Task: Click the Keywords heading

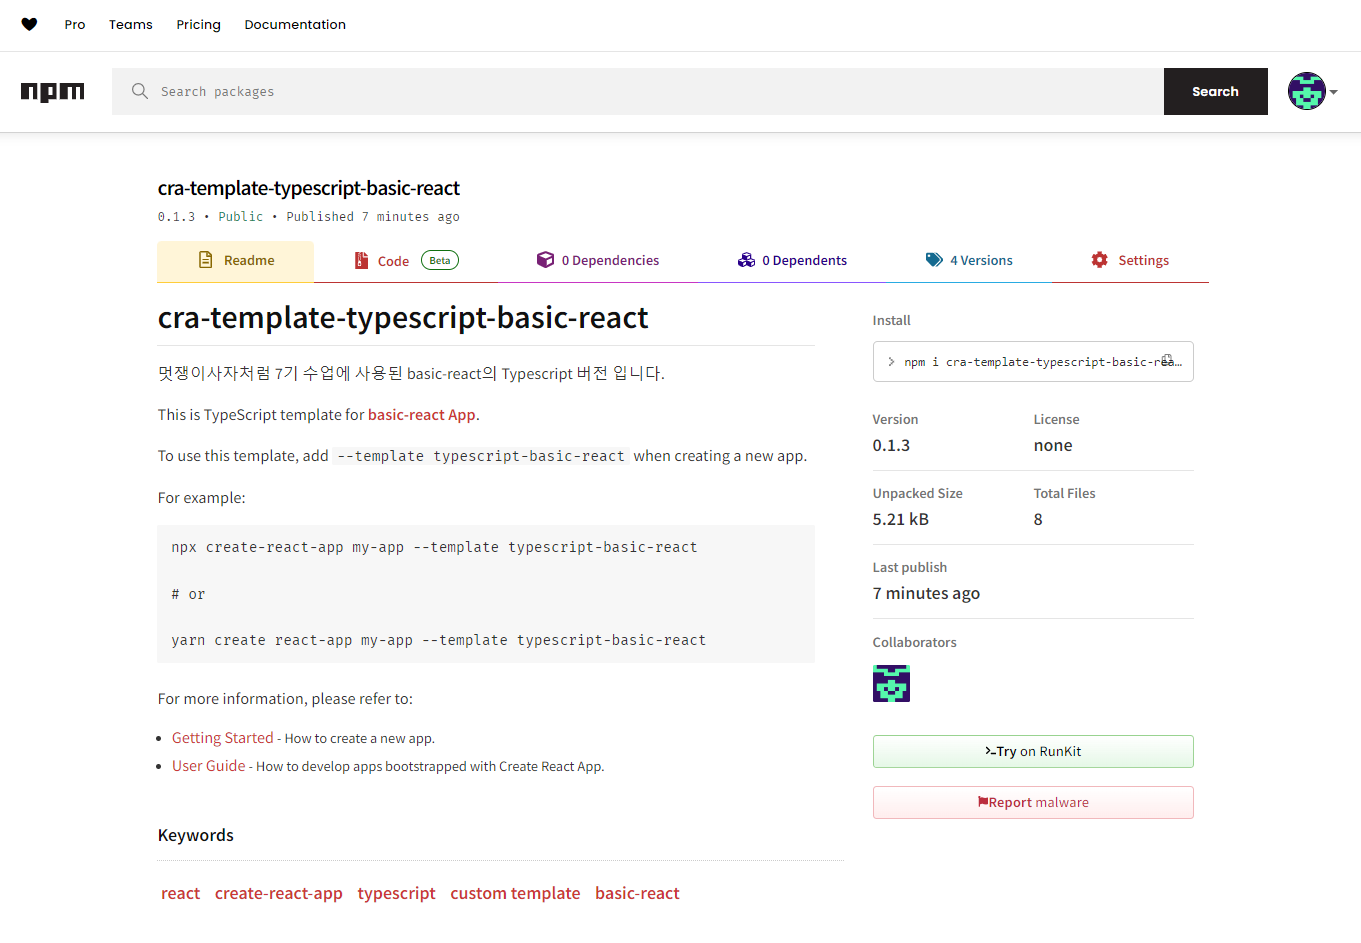Action: [196, 835]
